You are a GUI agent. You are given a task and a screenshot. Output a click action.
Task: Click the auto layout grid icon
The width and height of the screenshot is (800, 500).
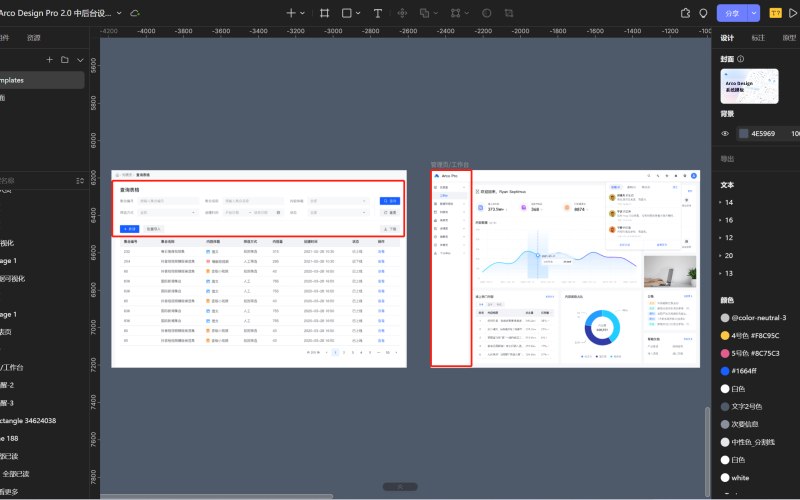click(x=456, y=13)
